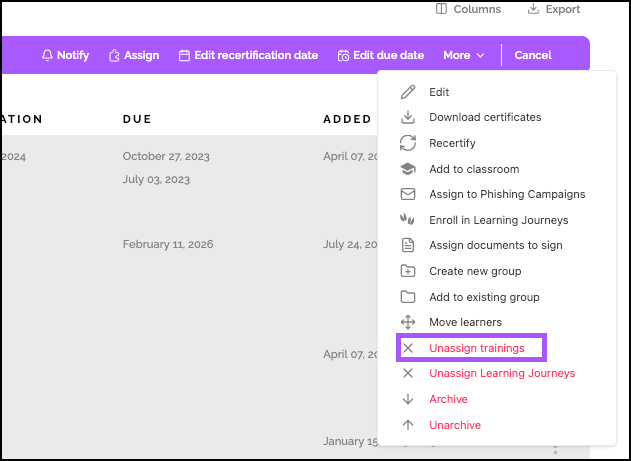The image size is (631, 461).
Task: Select Unassign trainings from menu
Action: click(476, 348)
